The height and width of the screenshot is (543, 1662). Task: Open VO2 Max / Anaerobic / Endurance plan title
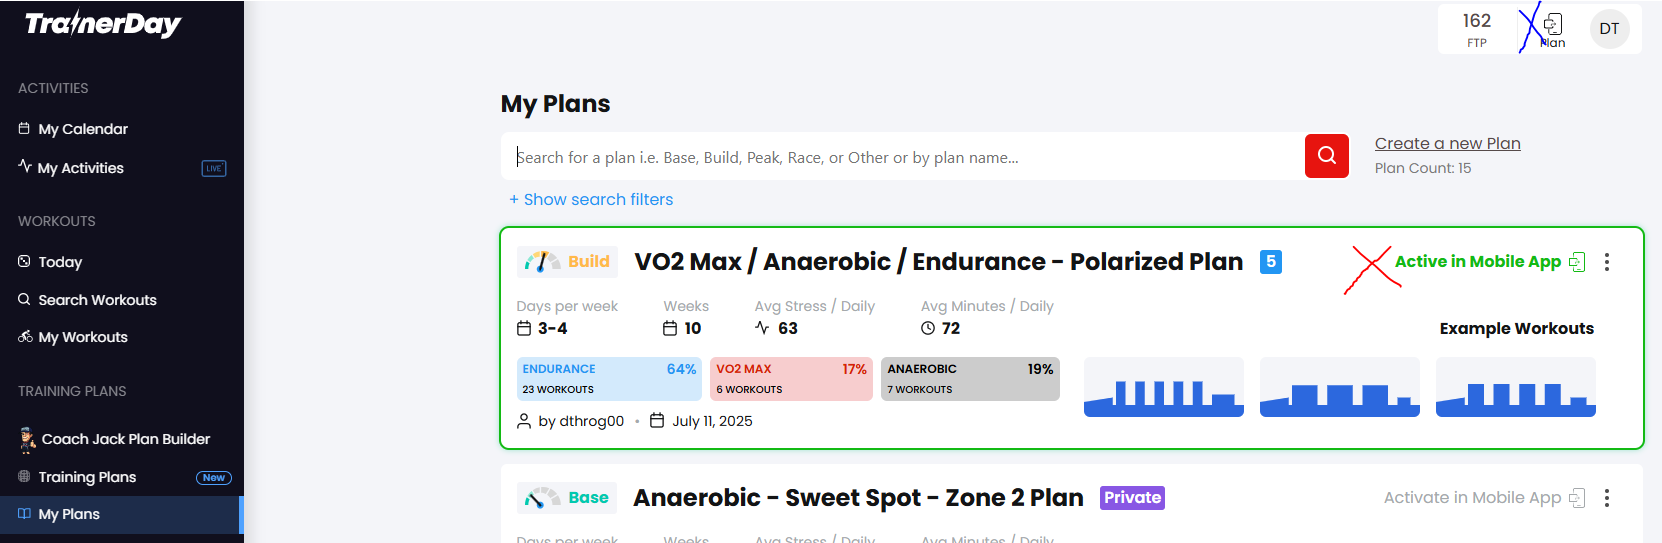[938, 262]
